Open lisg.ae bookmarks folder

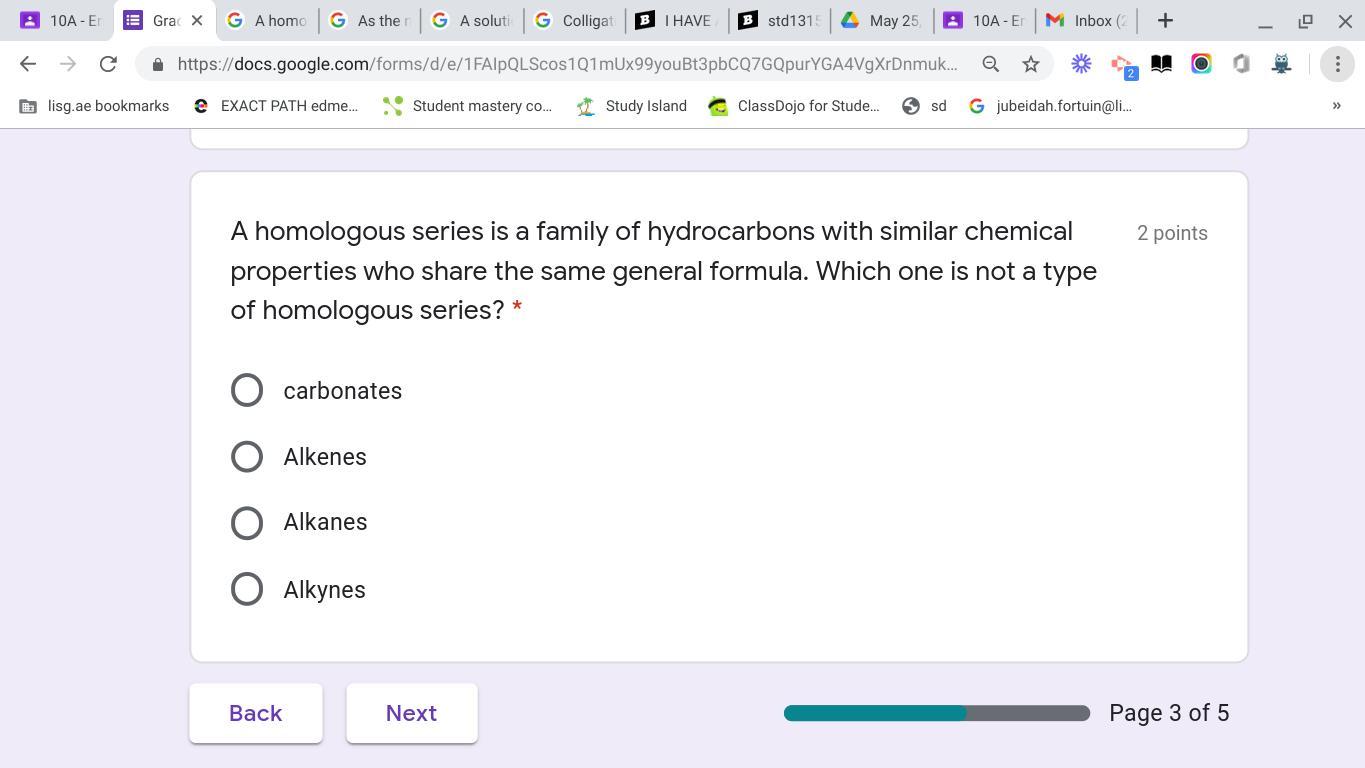pyautogui.click(x=95, y=106)
